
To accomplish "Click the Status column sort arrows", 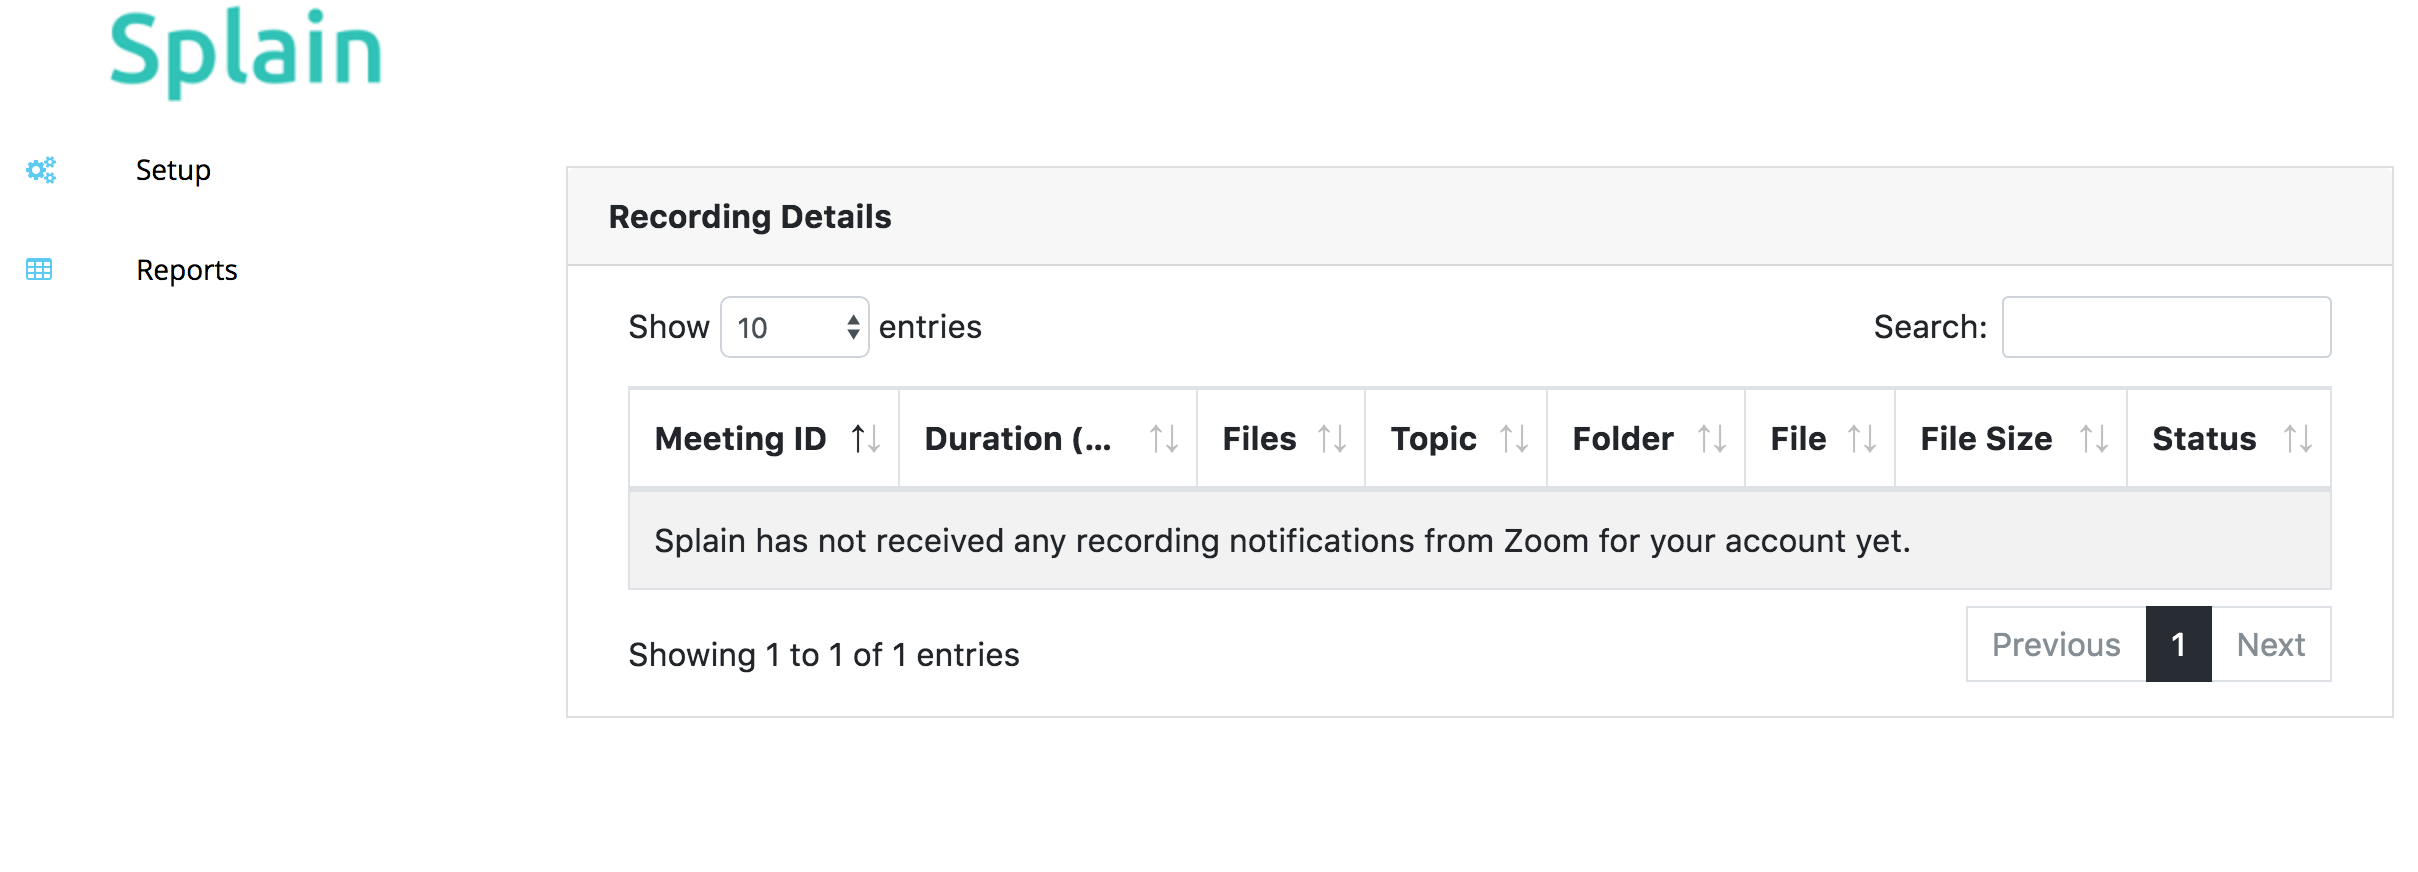I will (2297, 439).
